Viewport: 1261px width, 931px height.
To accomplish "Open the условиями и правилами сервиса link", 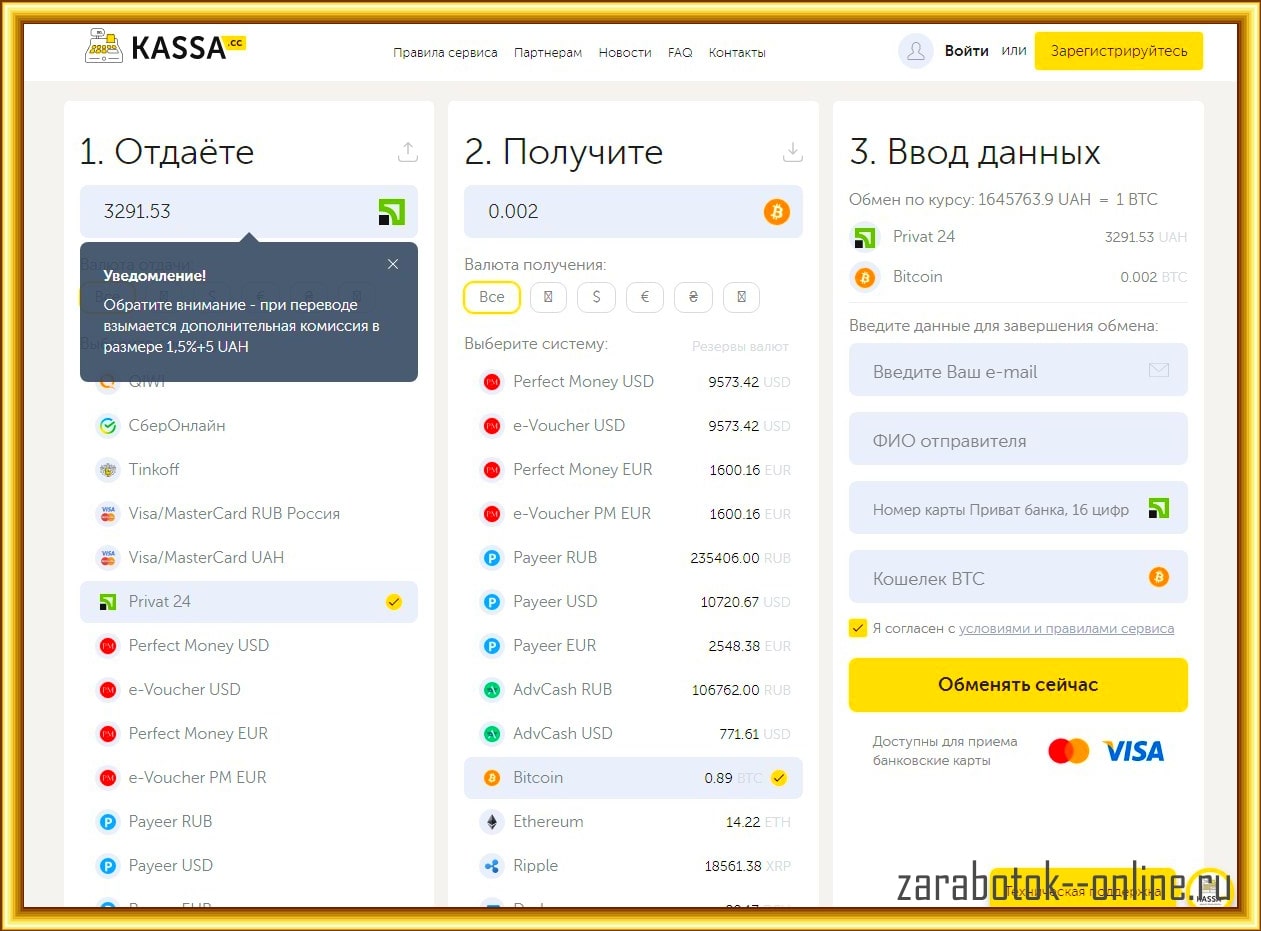I will click(x=1066, y=628).
